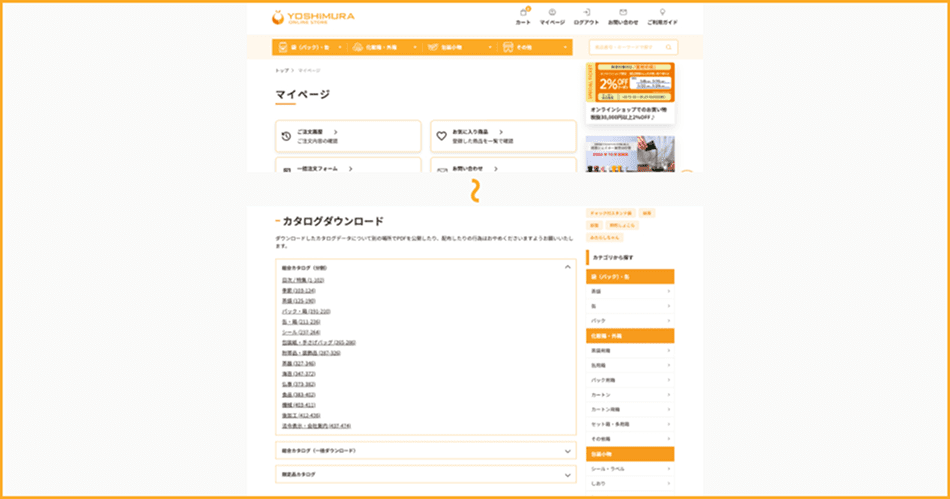This screenshot has height=499, width=950.
Task: Click the product search input field
Action: (626, 47)
